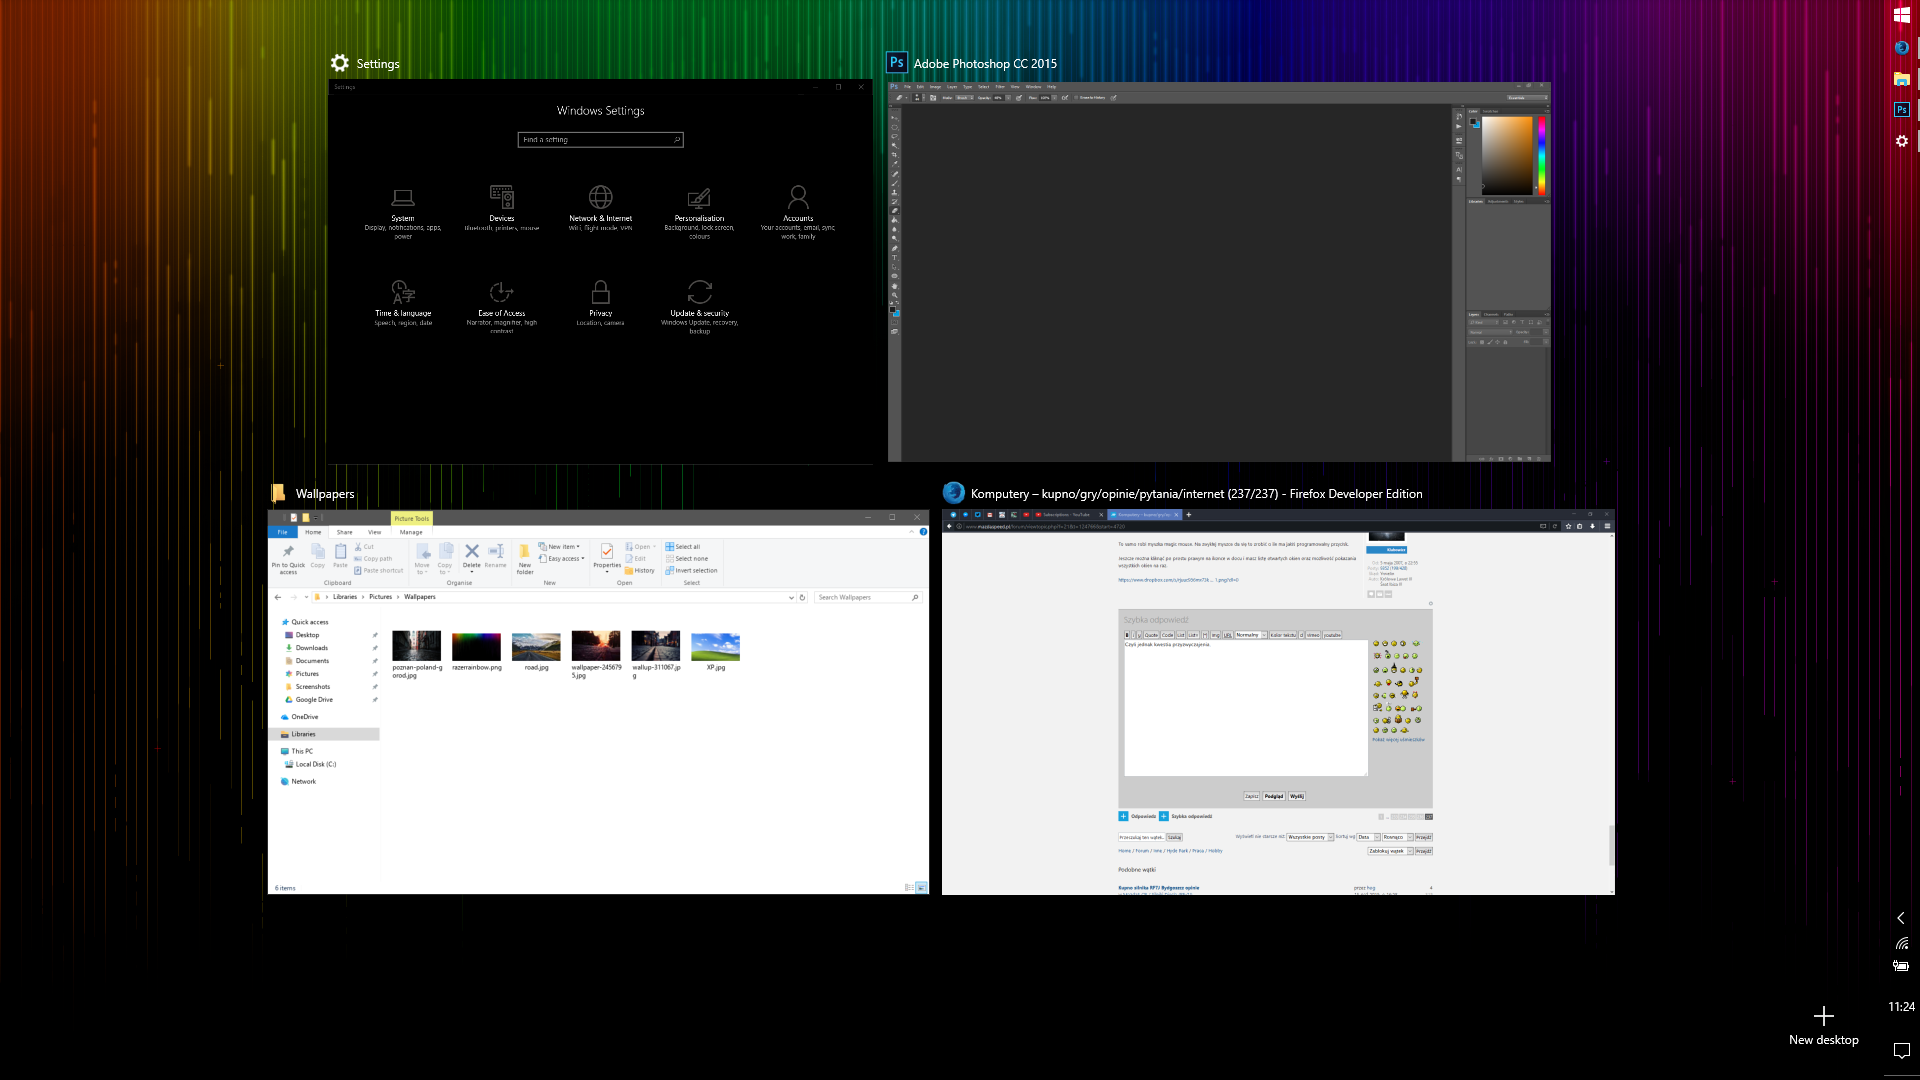Pick a color in Photoshop's color field
The image size is (1920, 1080).
point(1506,155)
